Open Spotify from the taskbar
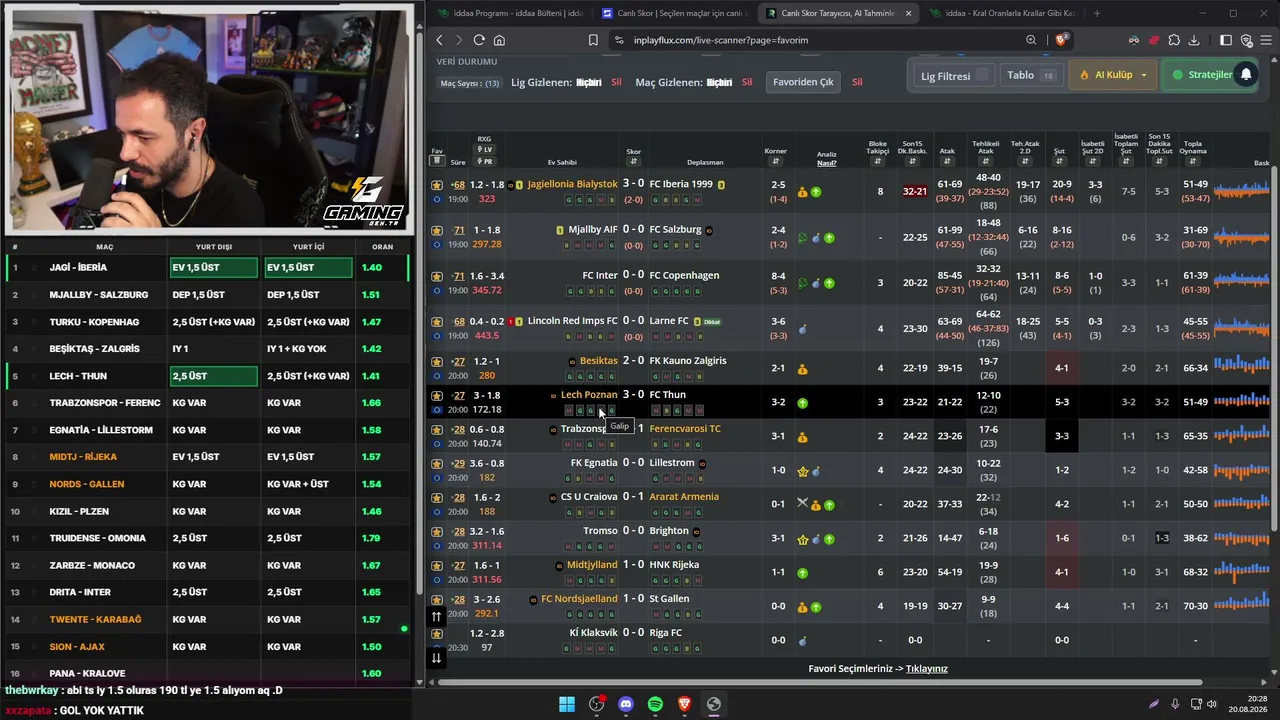The width and height of the screenshot is (1280, 720). 655,704
